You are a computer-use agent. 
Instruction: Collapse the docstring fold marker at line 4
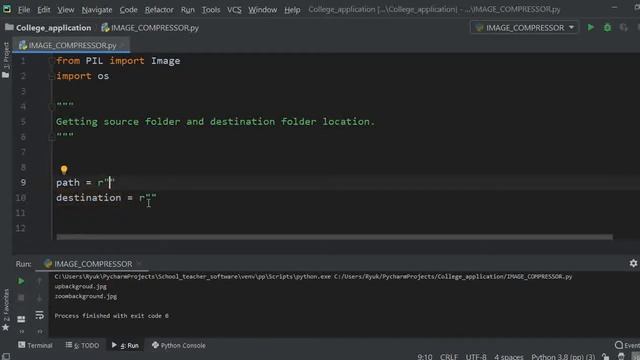(51, 107)
